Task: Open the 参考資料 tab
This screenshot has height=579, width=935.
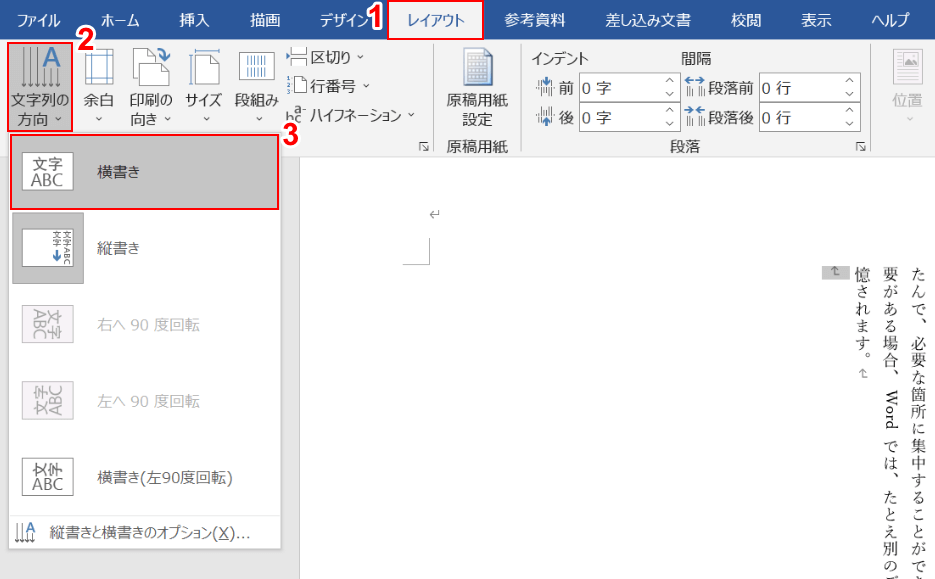Action: [534, 20]
